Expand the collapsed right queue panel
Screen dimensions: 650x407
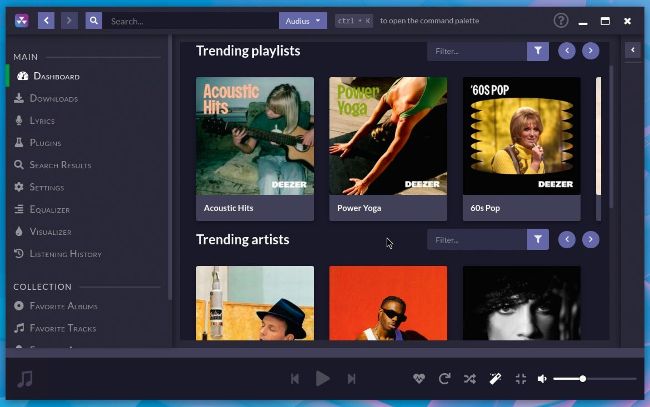[633, 50]
